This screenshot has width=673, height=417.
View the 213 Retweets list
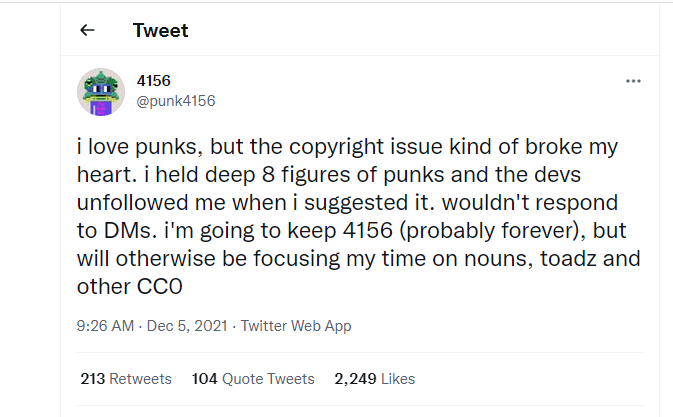click(126, 379)
